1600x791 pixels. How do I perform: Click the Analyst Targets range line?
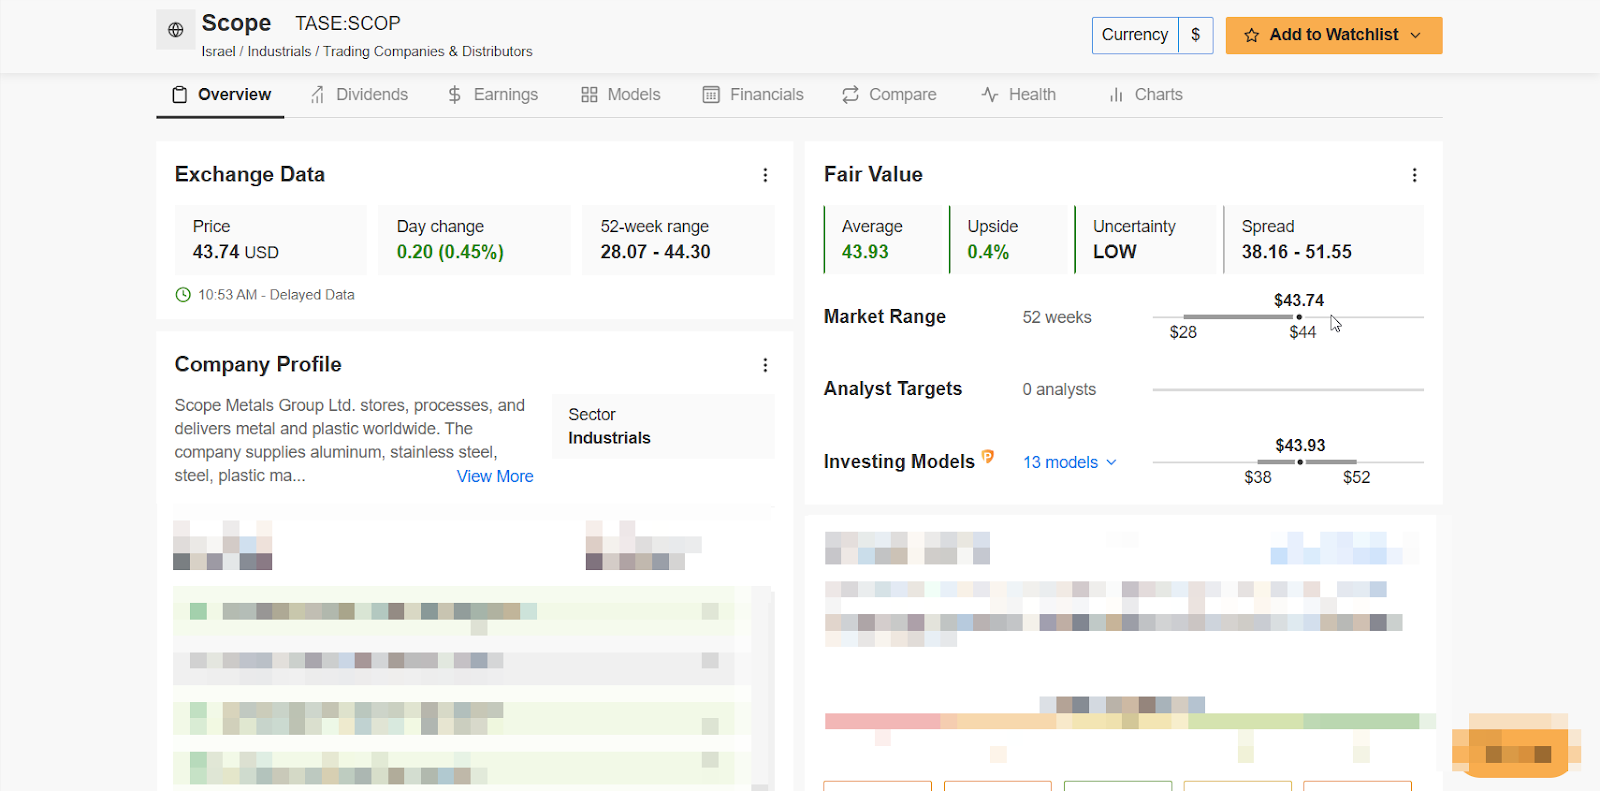1288,390
